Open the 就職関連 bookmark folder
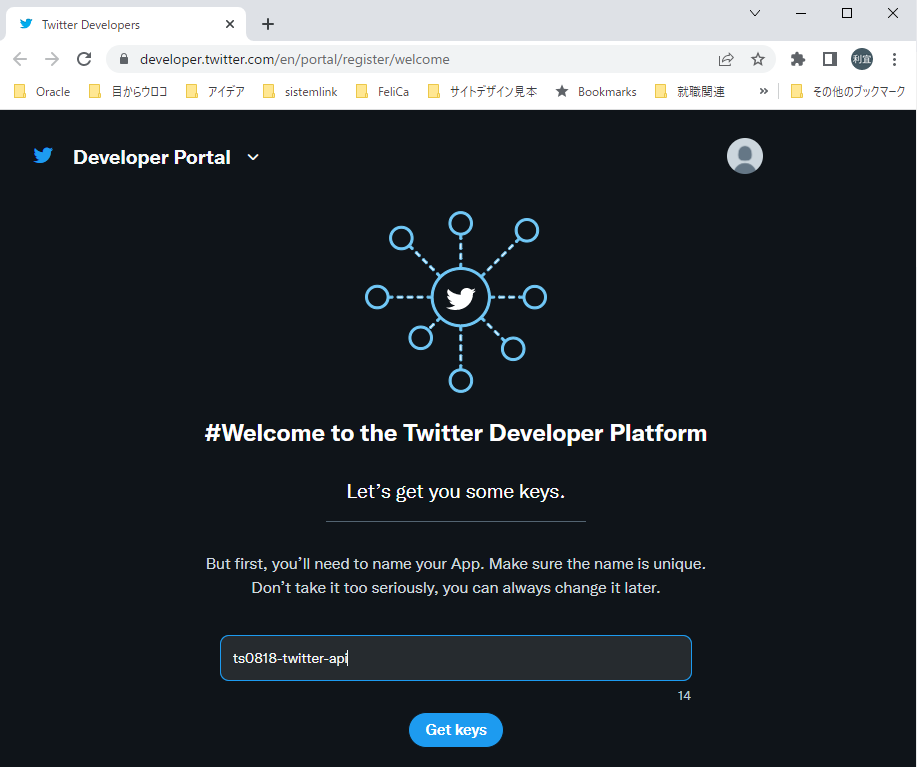This screenshot has height=767, width=917. (x=690, y=91)
